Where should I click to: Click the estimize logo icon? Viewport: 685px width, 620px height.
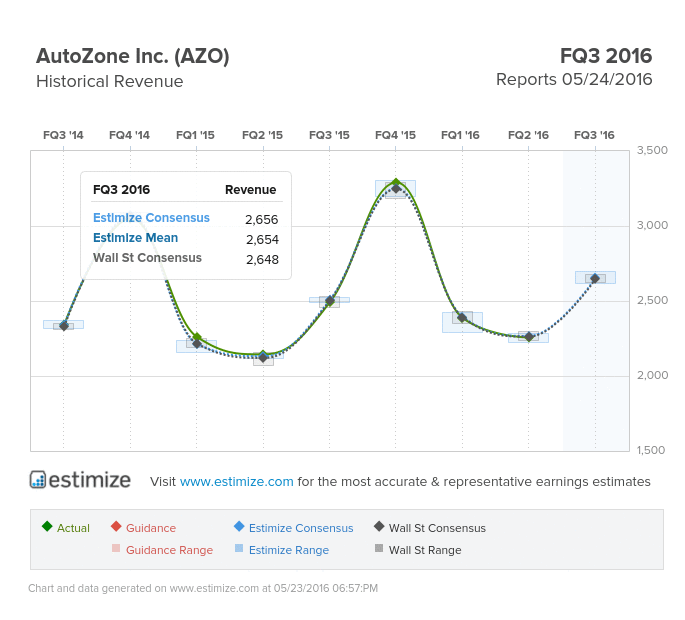click(38, 479)
